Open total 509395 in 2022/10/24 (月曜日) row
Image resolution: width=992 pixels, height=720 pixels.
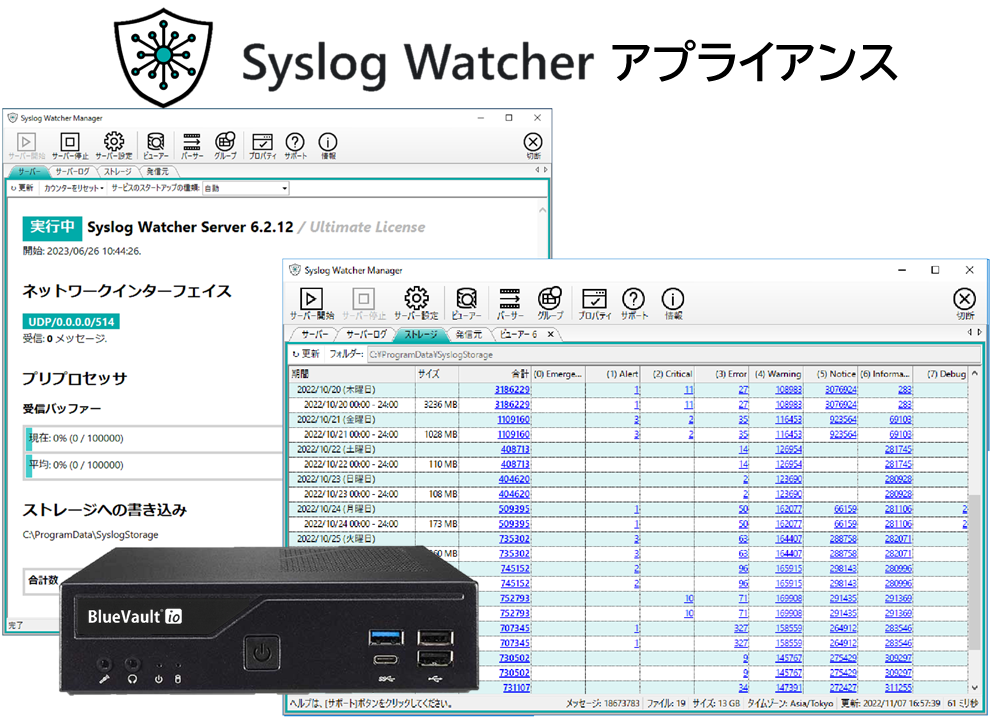514,509
